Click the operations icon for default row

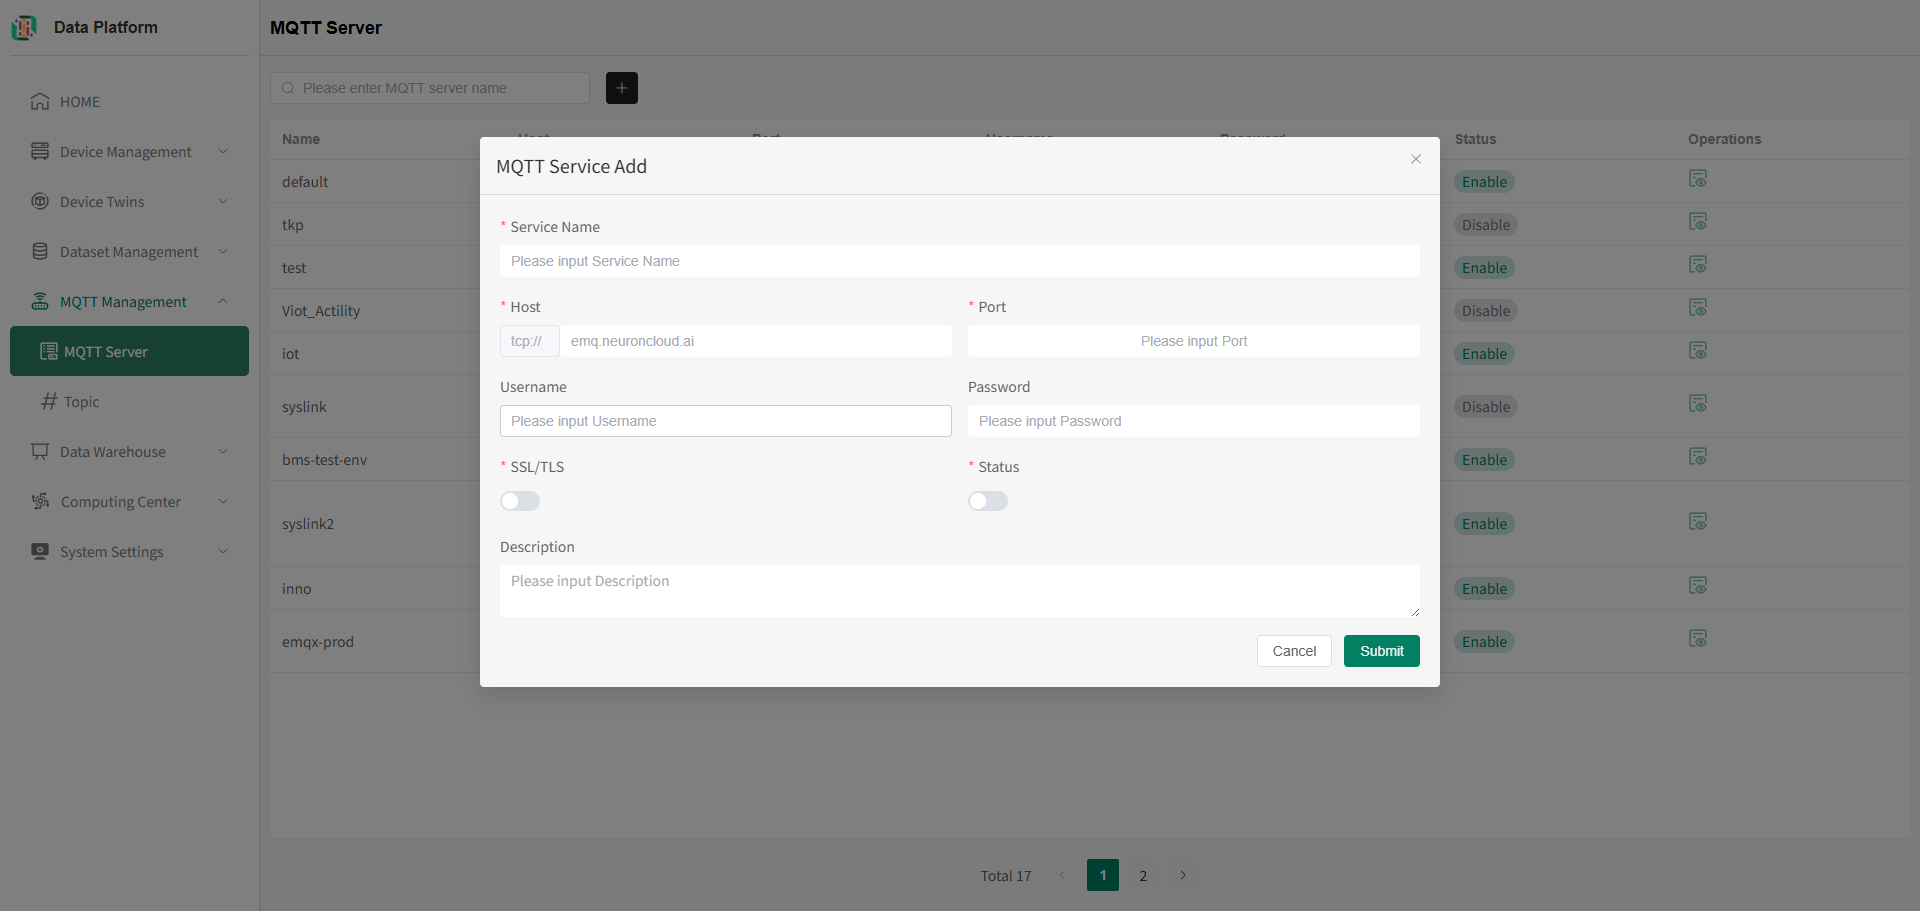[1697, 179]
